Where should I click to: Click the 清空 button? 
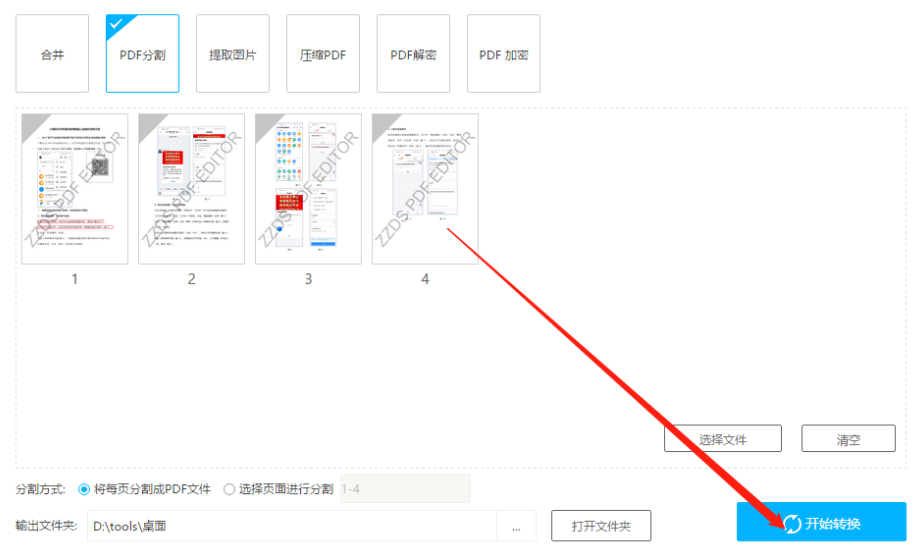[848, 439]
